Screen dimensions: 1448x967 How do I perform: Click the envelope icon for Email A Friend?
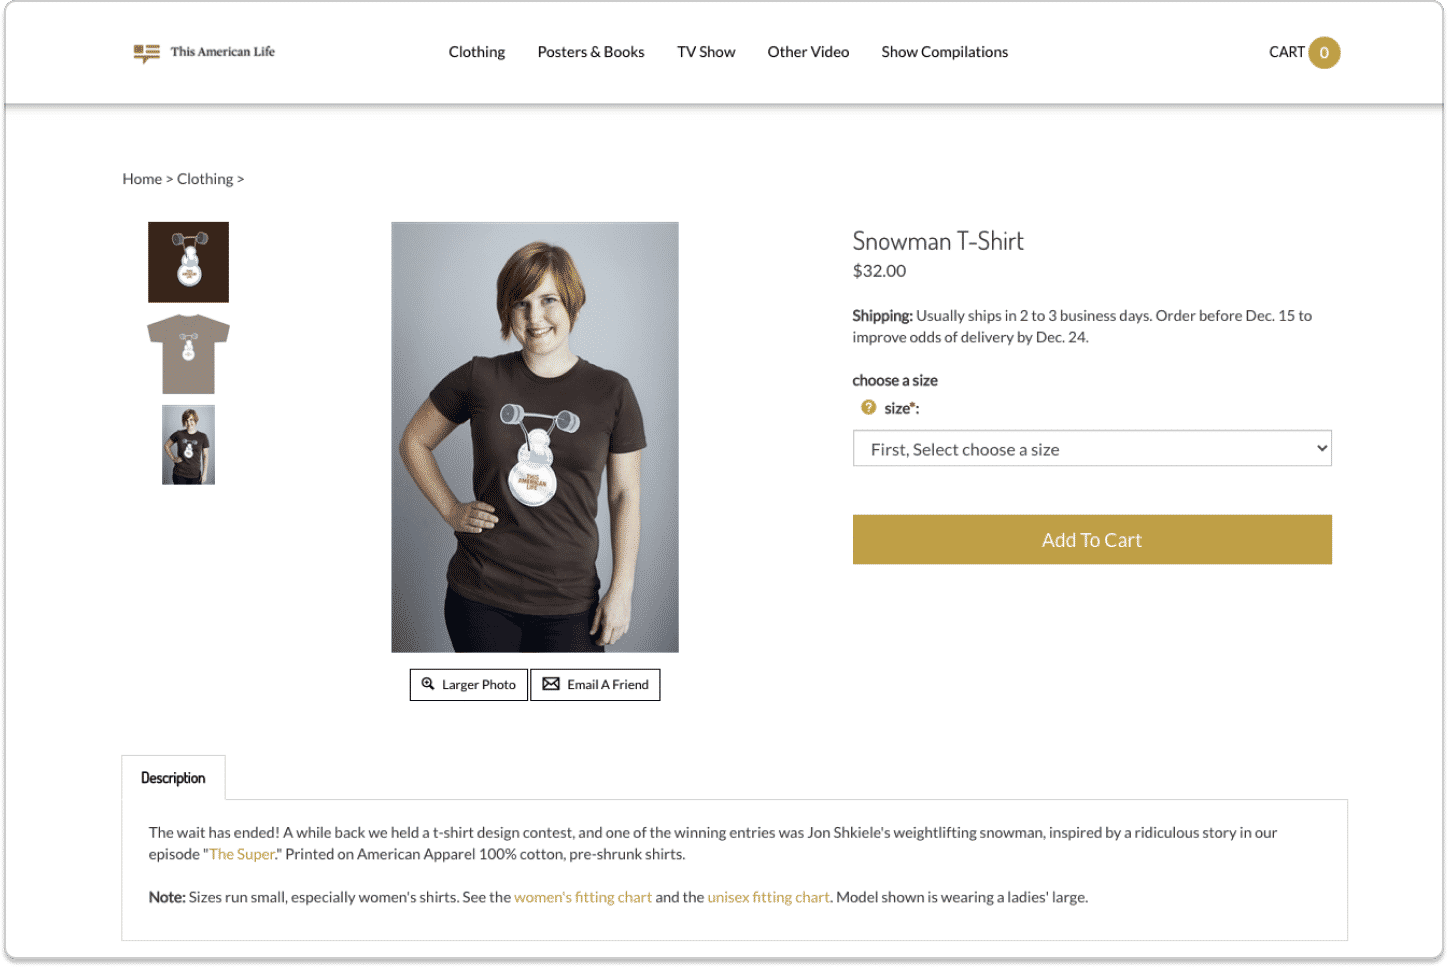point(551,684)
